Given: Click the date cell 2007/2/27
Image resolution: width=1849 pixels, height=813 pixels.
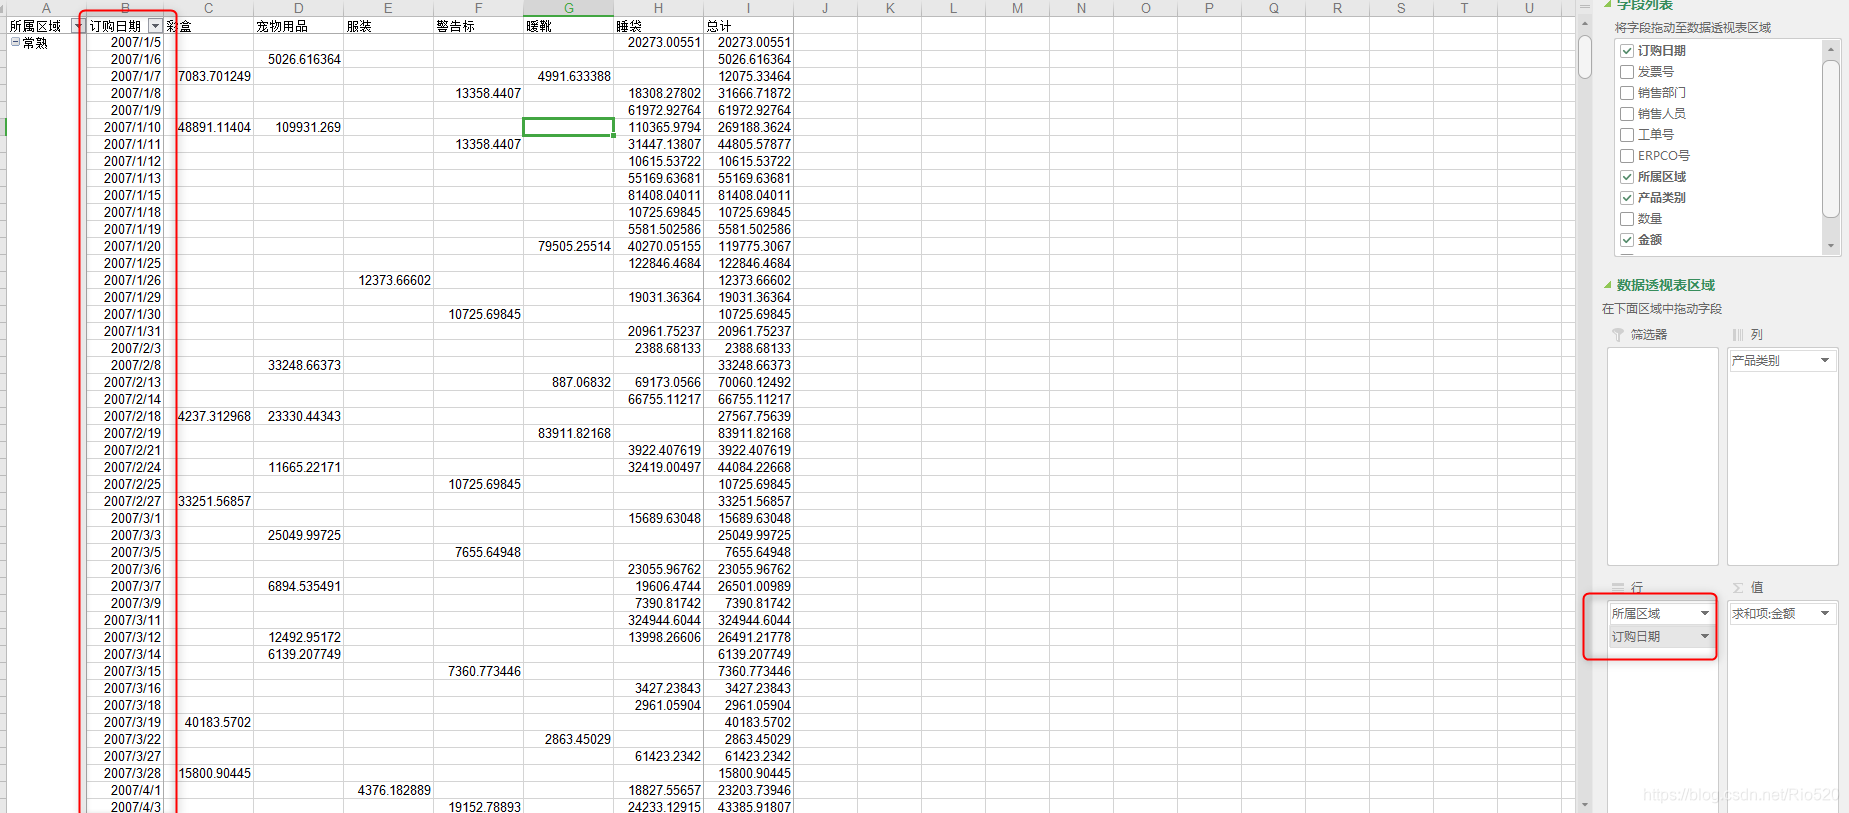Looking at the screenshot, I should click(x=125, y=502).
